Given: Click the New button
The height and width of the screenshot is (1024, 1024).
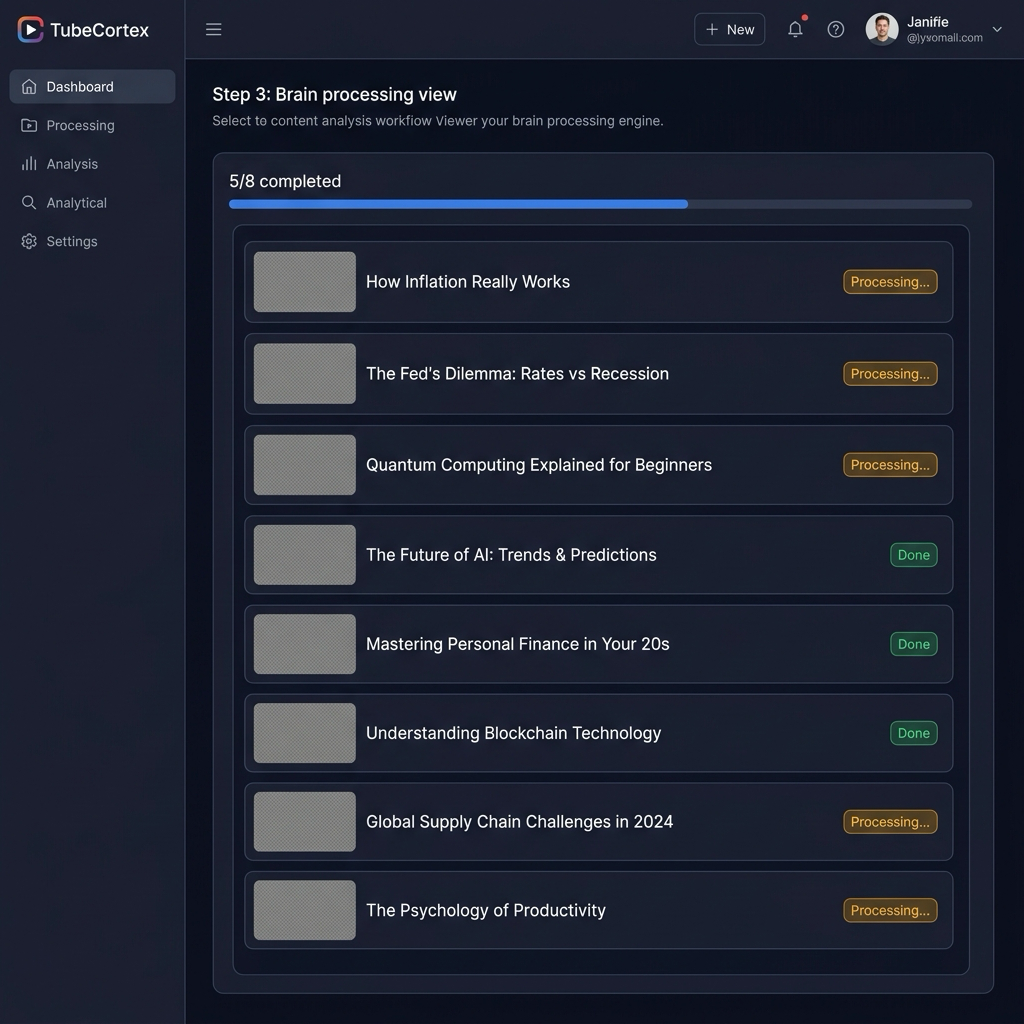Looking at the screenshot, I should [729, 29].
